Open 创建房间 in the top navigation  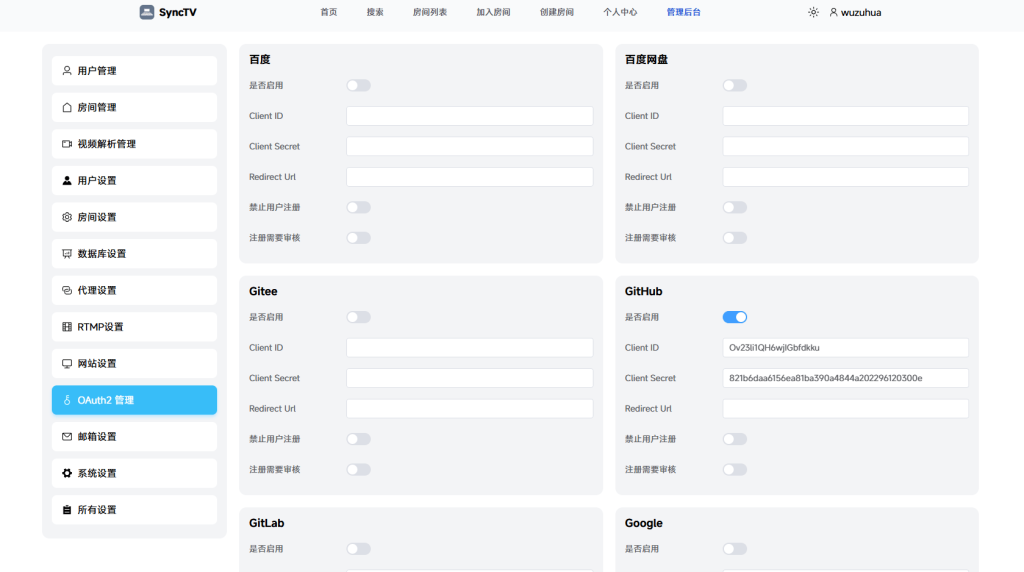tap(556, 12)
